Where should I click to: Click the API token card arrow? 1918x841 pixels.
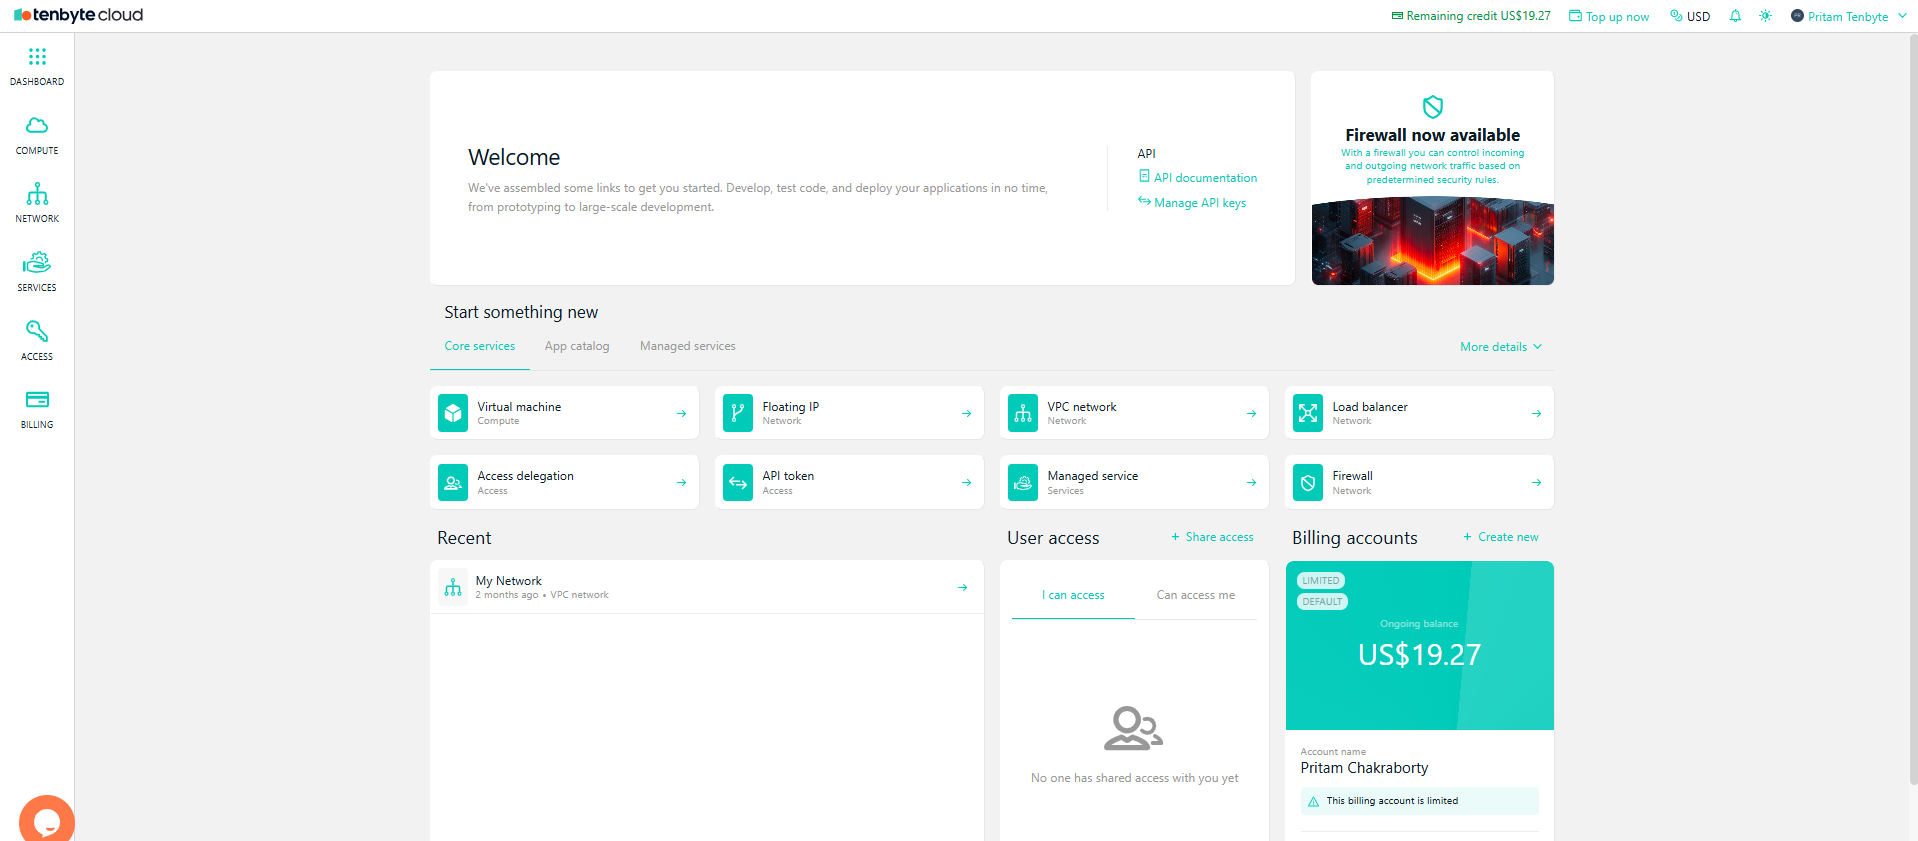click(966, 482)
